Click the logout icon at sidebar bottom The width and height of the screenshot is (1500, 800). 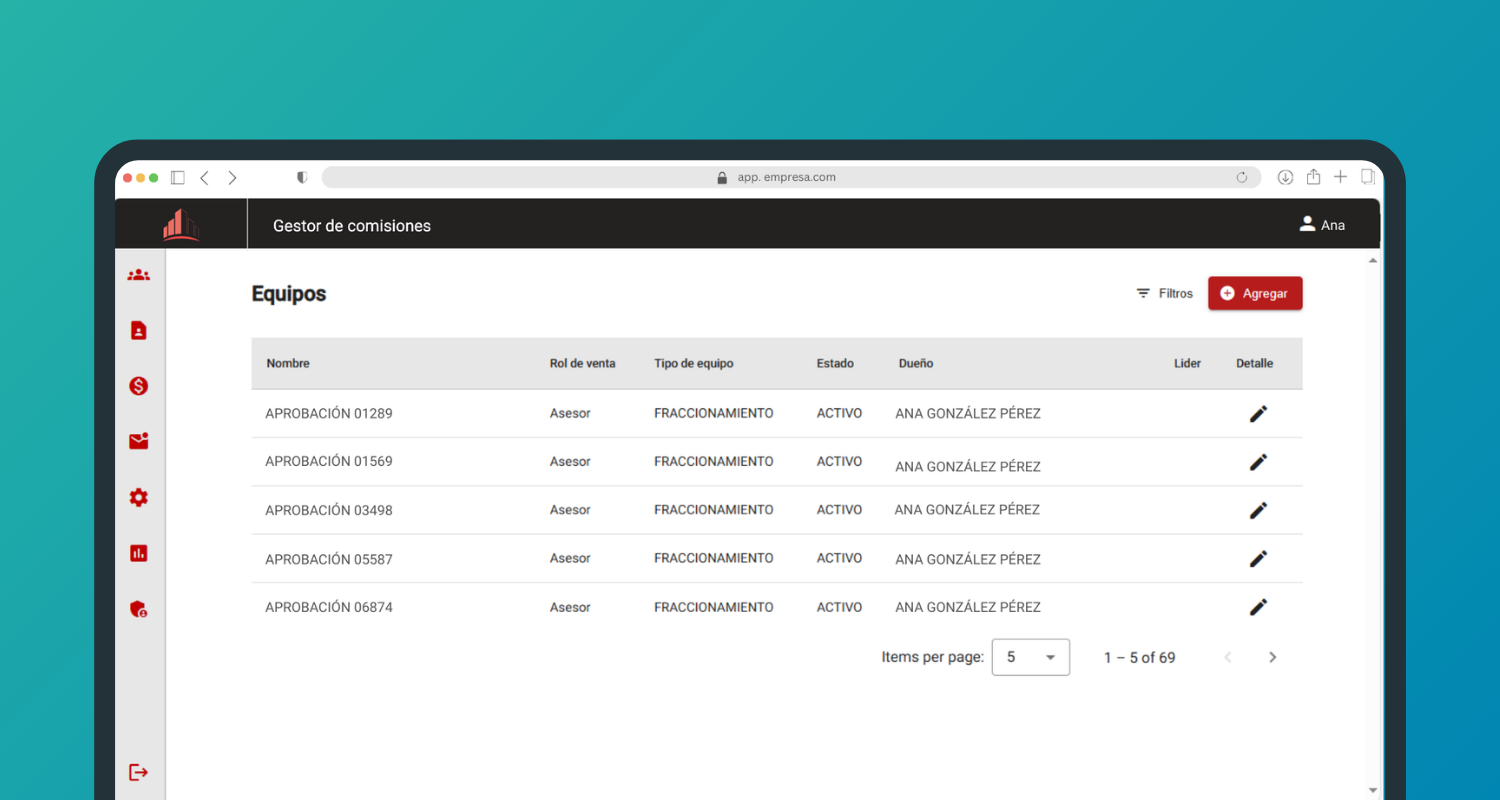(x=139, y=772)
